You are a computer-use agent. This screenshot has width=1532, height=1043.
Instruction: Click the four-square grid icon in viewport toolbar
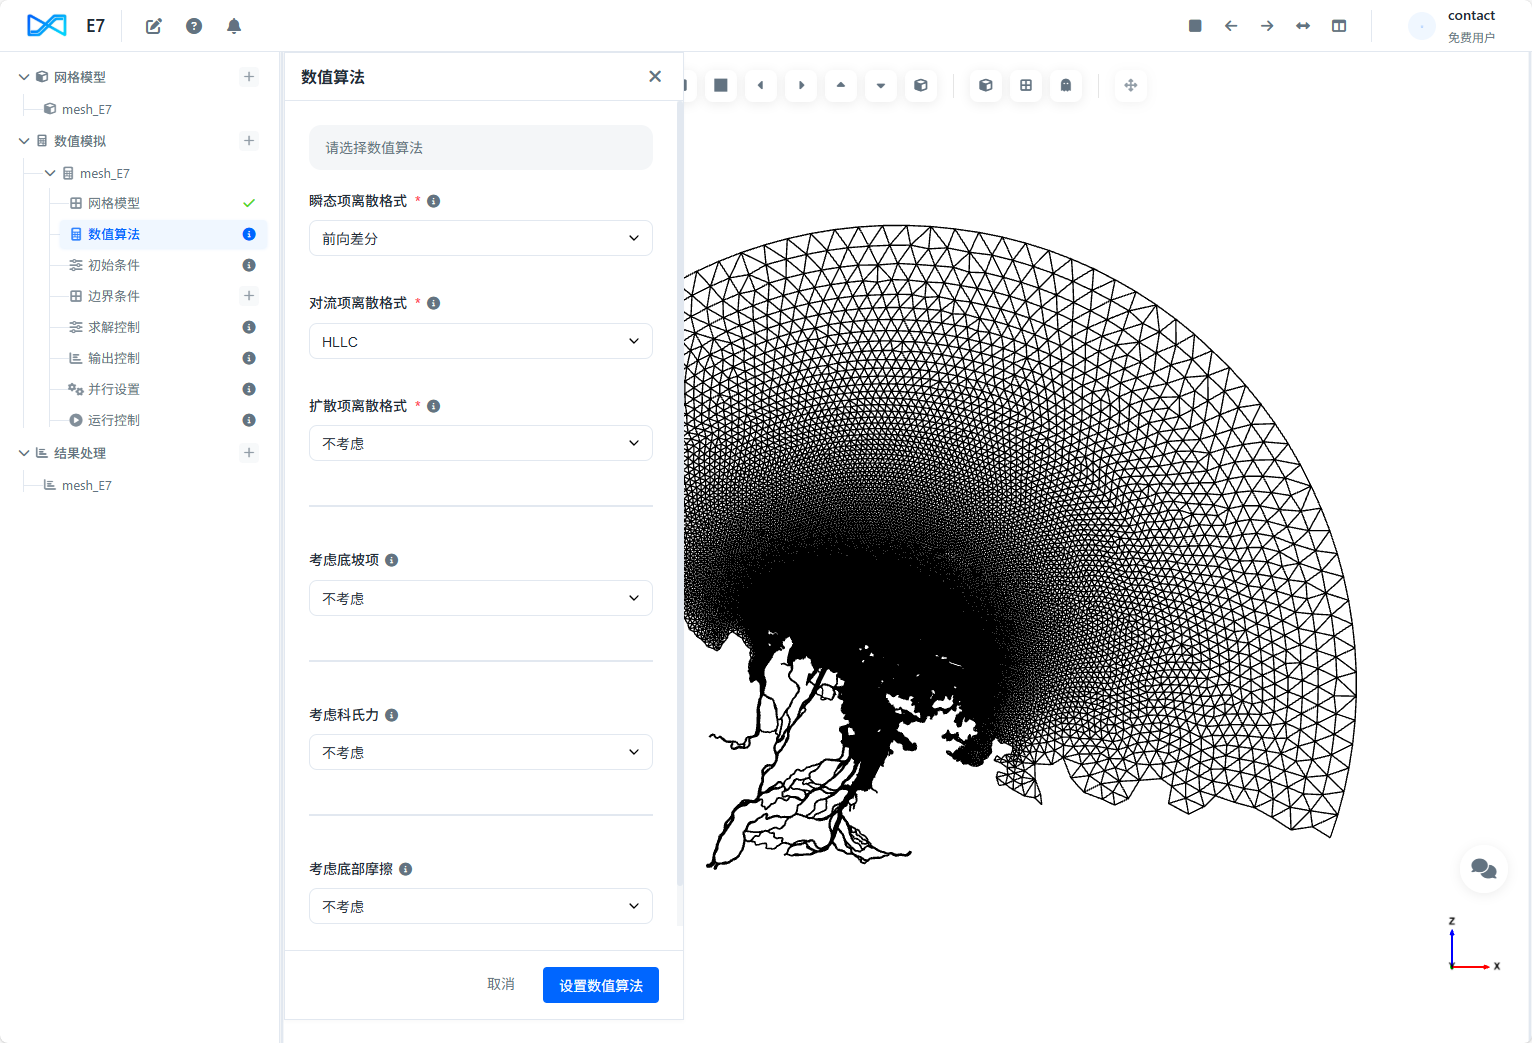point(1026,86)
